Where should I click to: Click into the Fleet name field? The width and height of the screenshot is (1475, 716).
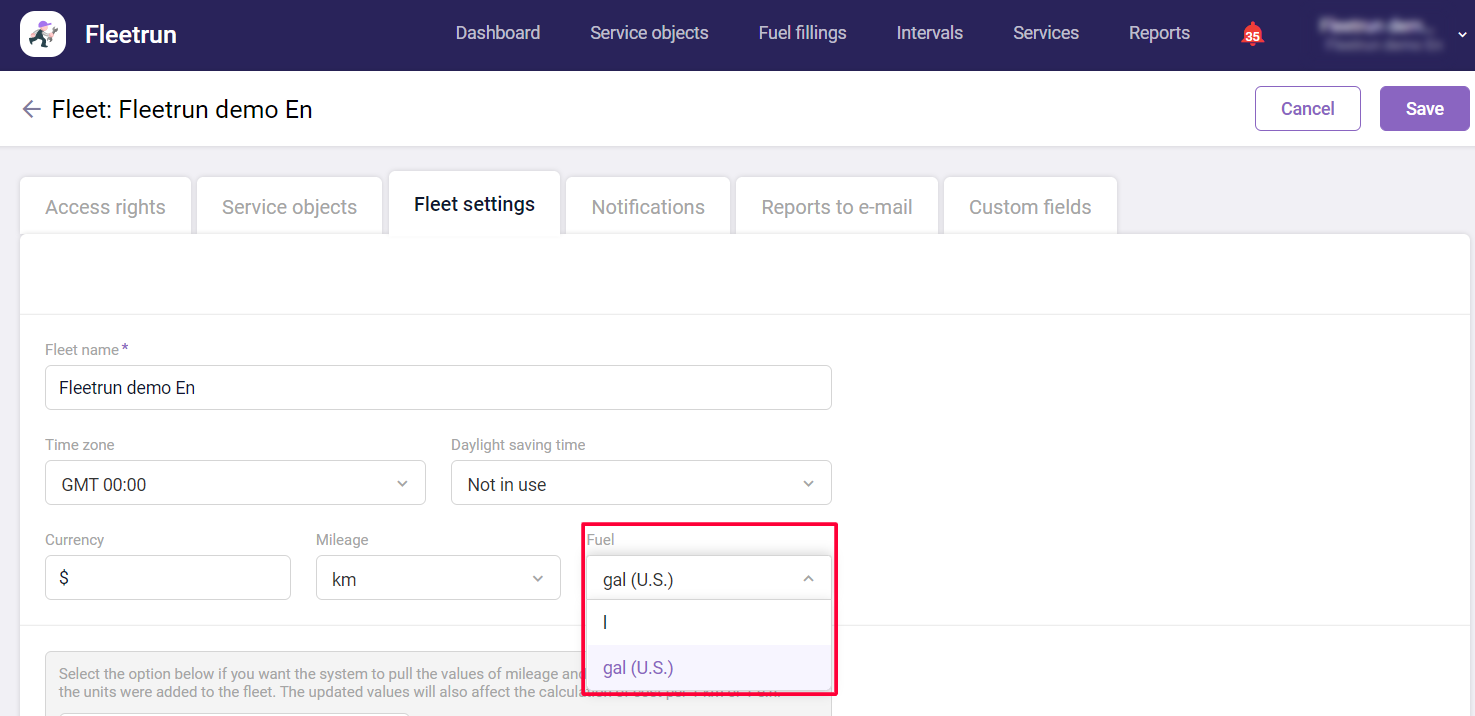(x=438, y=388)
